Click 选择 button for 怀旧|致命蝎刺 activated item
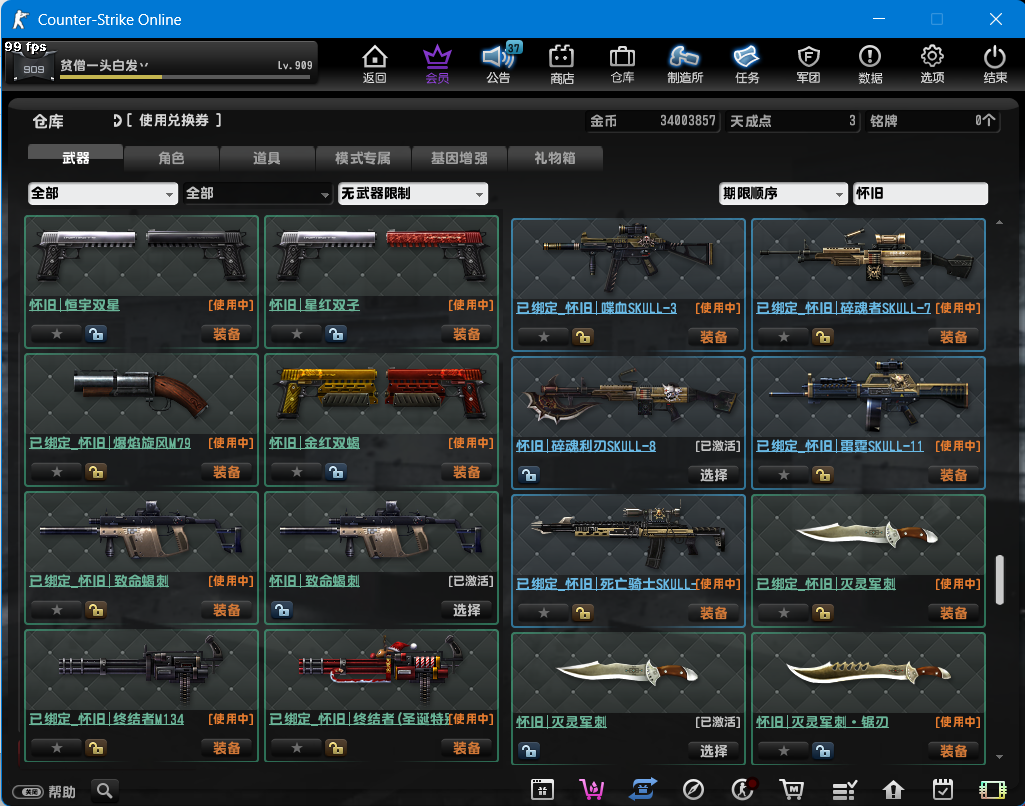This screenshot has height=806, width=1025. click(467, 610)
